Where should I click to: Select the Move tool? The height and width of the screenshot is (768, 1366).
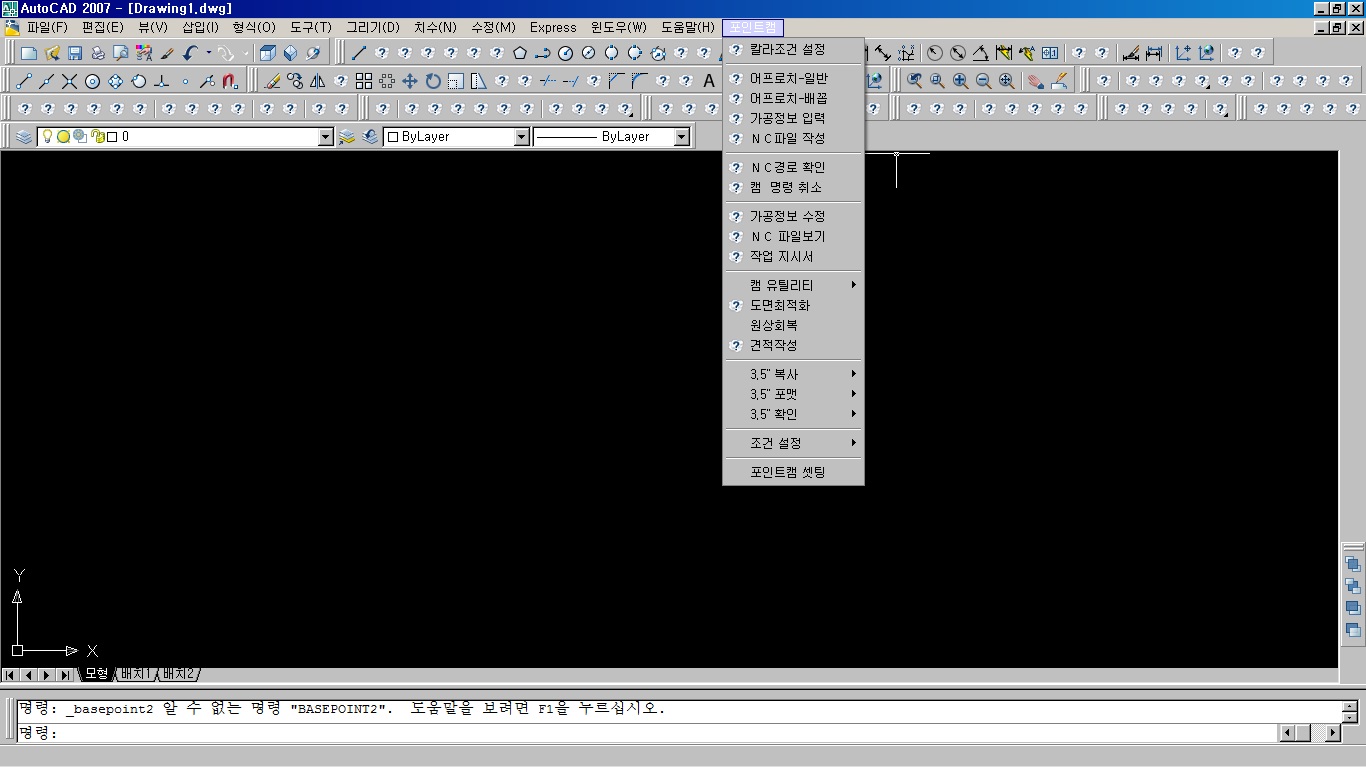pyautogui.click(x=410, y=81)
